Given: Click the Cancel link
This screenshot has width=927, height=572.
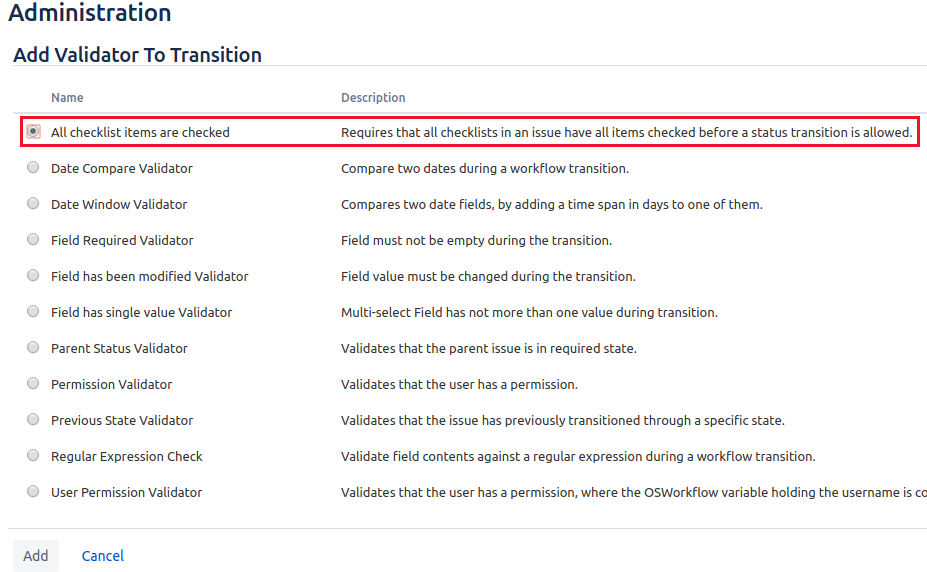Looking at the screenshot, I should click(x=103, y=556).
